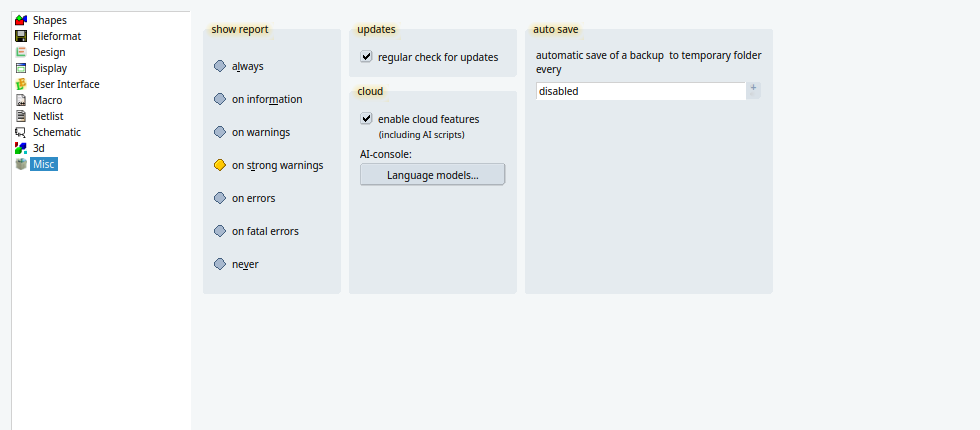Screen dimensions: 980x430
Task: Click the Misc category icon
Action: [21, 164]
